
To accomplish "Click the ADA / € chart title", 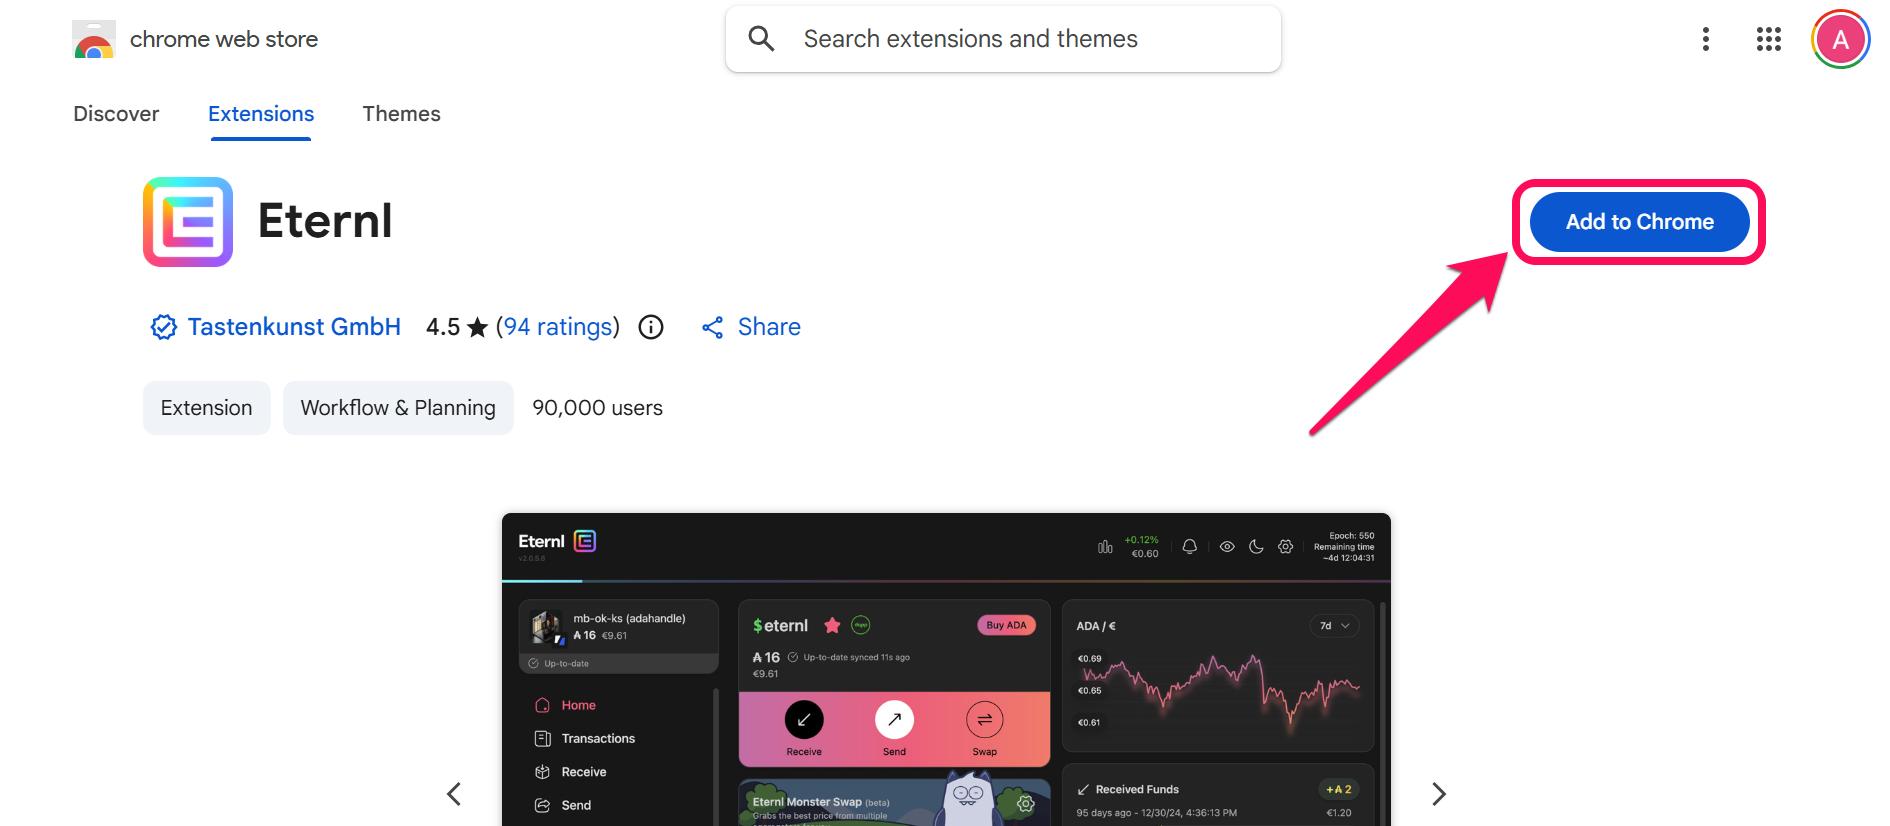I will tap(1096, 626).
